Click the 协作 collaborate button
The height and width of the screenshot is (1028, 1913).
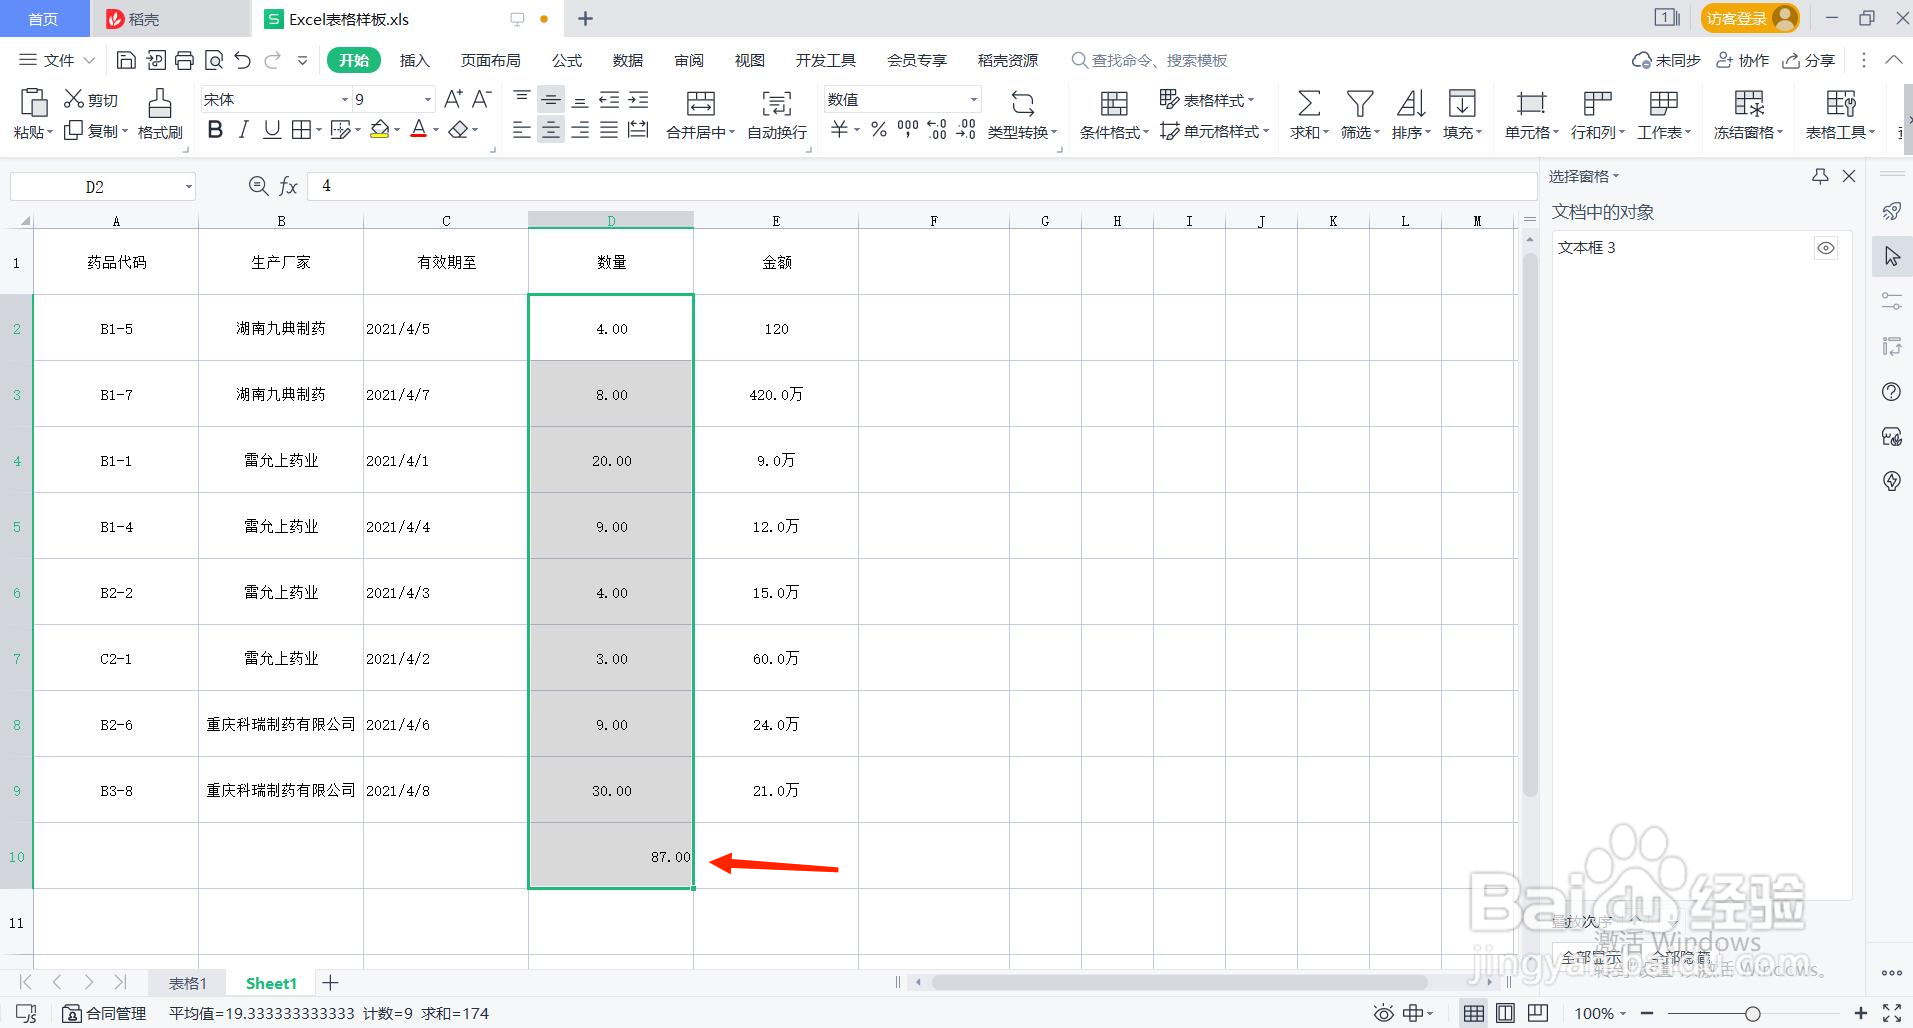click(x=1742, y=61)
